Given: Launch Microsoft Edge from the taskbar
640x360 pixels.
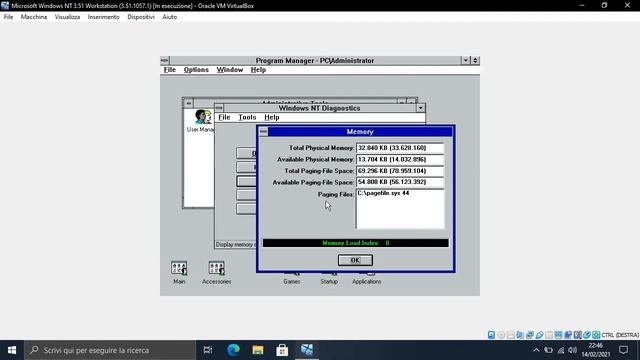Looking at the screenshot, I should point(233,350).
